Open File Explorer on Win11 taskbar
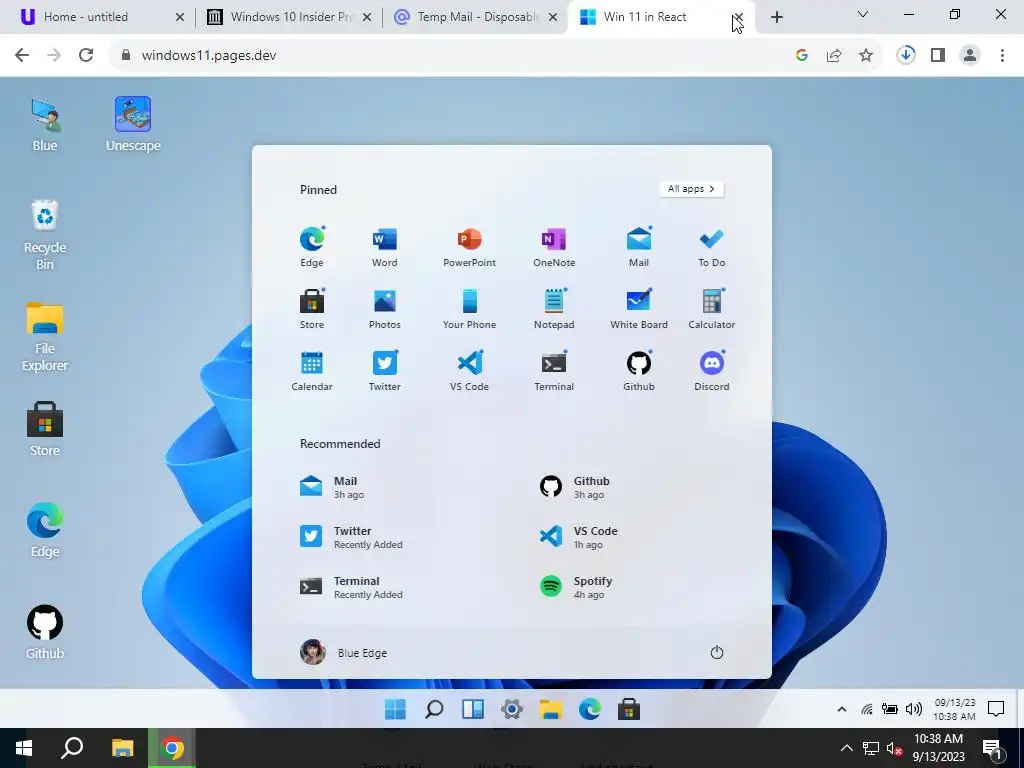This screenshot has width=1024, height=768. (551, 709)
